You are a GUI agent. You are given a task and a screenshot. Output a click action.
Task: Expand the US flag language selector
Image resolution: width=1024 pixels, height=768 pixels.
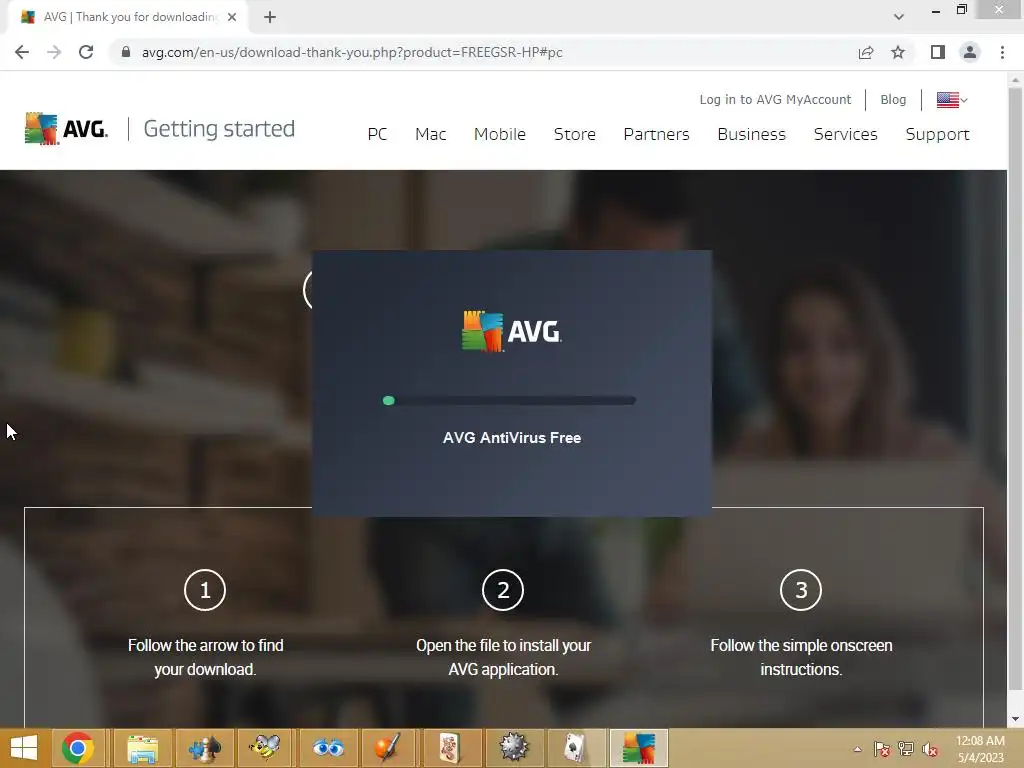coord(952,100)
